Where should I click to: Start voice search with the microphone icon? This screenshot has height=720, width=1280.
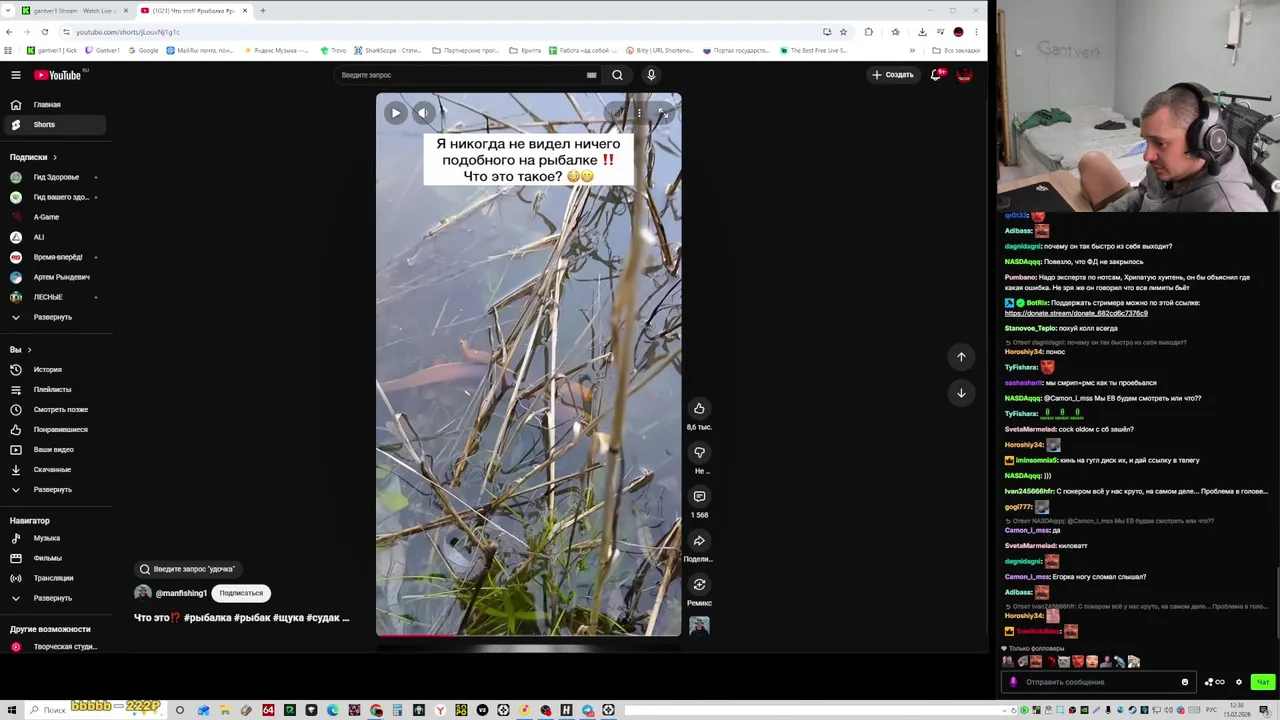point(651,75)
